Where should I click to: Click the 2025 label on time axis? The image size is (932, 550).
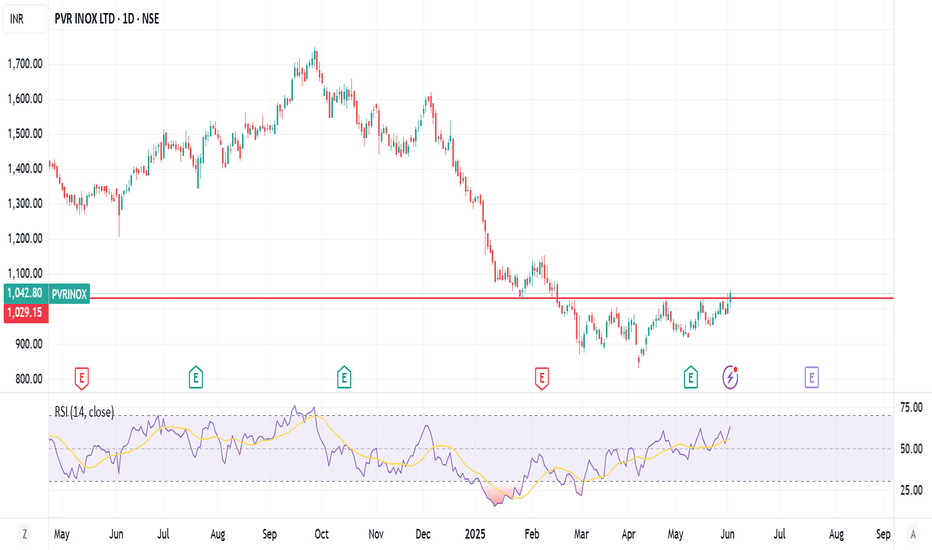pos(475,534)
